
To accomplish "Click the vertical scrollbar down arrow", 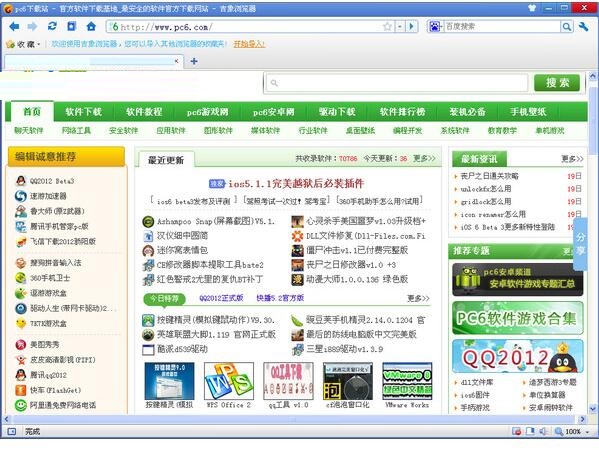I will click(593, 408).
